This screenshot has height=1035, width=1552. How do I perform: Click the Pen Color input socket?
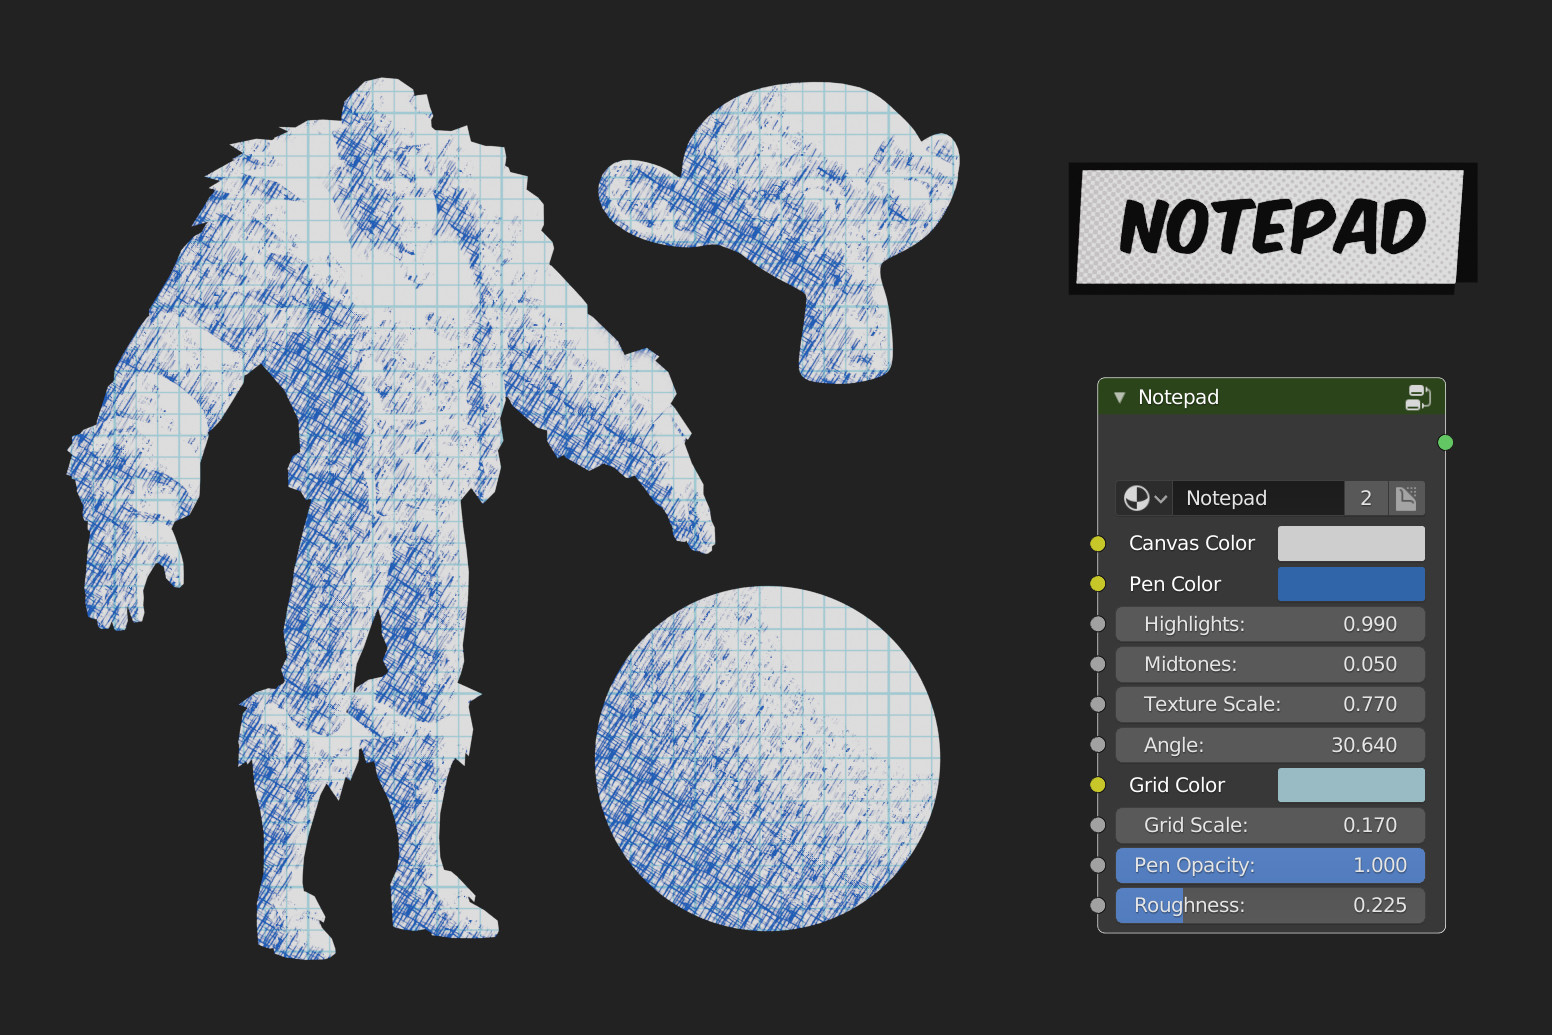pos(1098,584)
